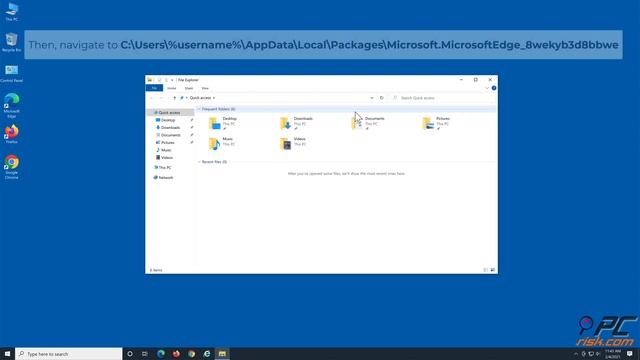
Task: Click taskbar 'Type here to search' box
Action: tap(69, 354)
